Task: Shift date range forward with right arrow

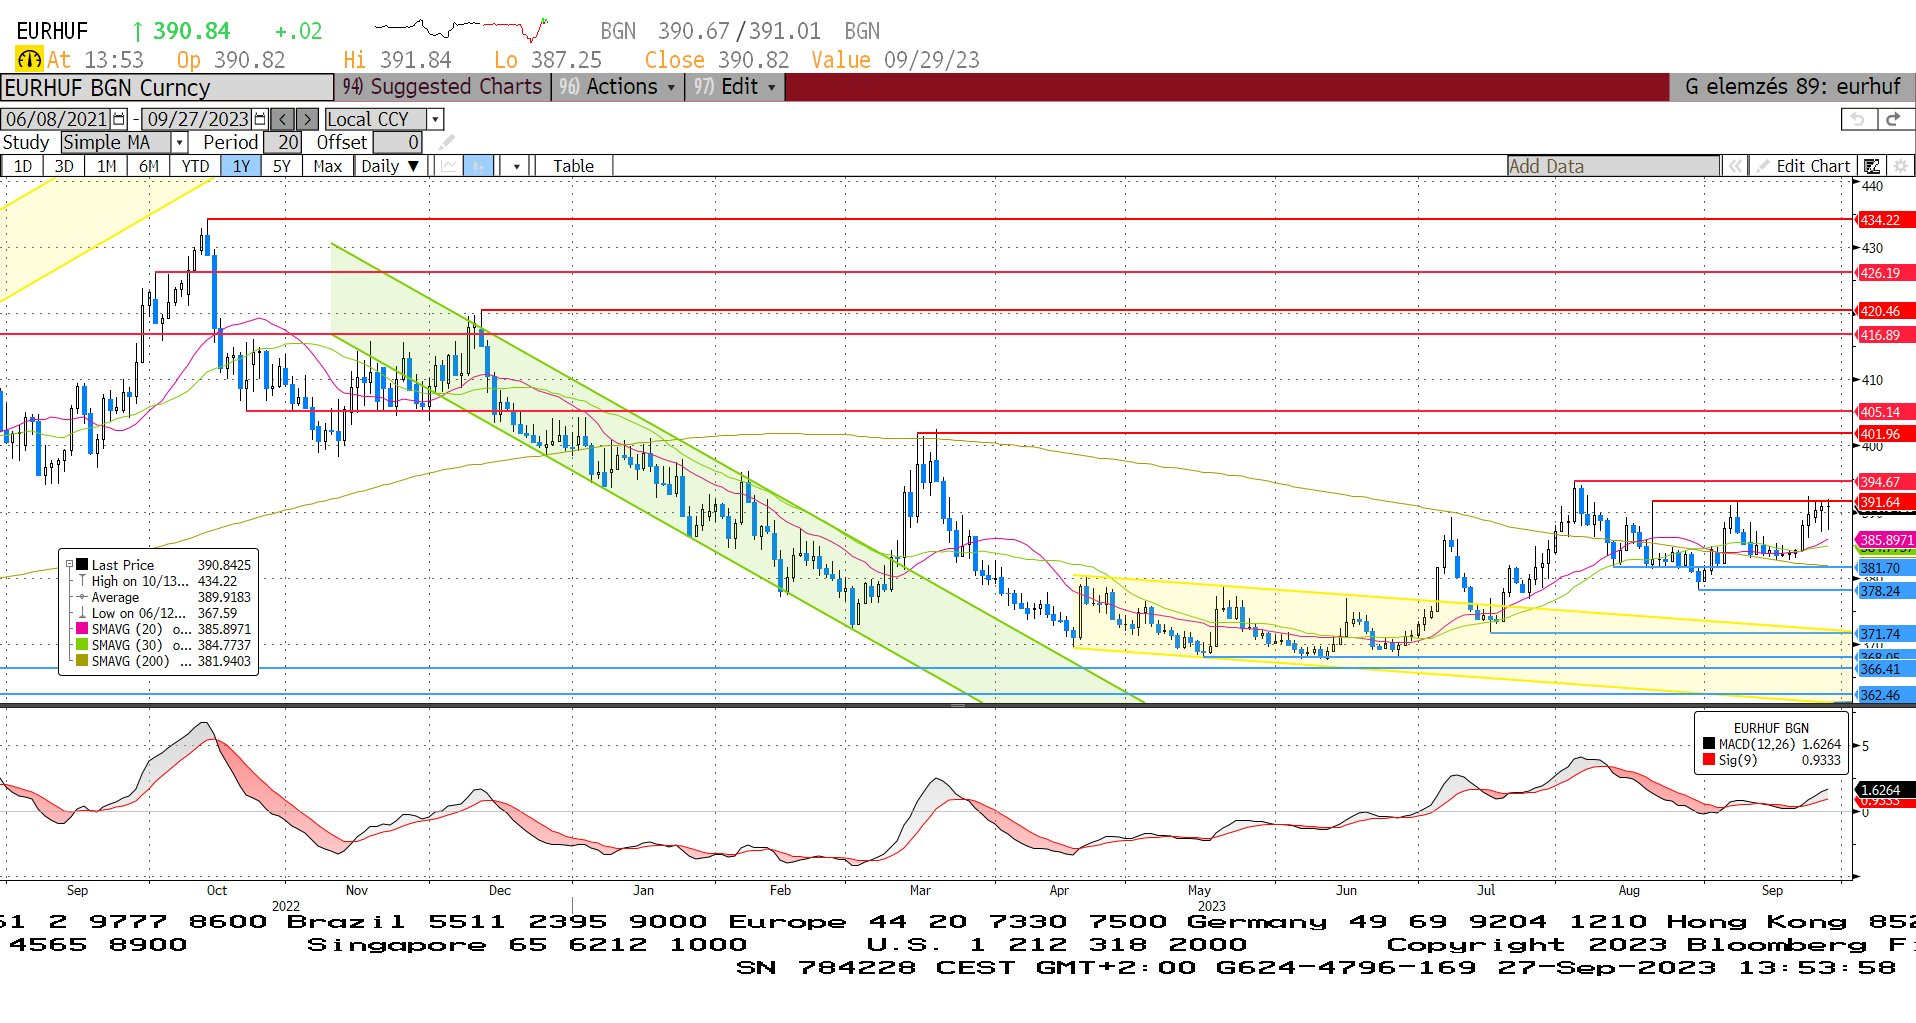Action: 307,119
